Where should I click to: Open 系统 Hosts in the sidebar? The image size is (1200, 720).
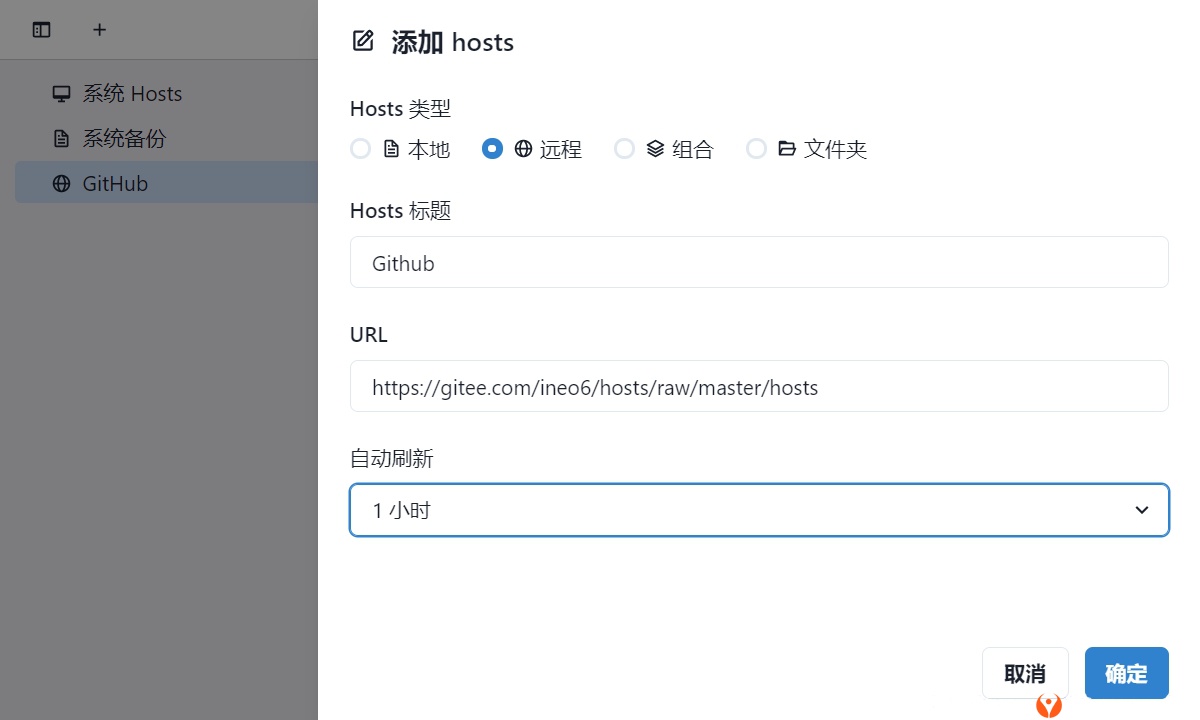point(132,94)
